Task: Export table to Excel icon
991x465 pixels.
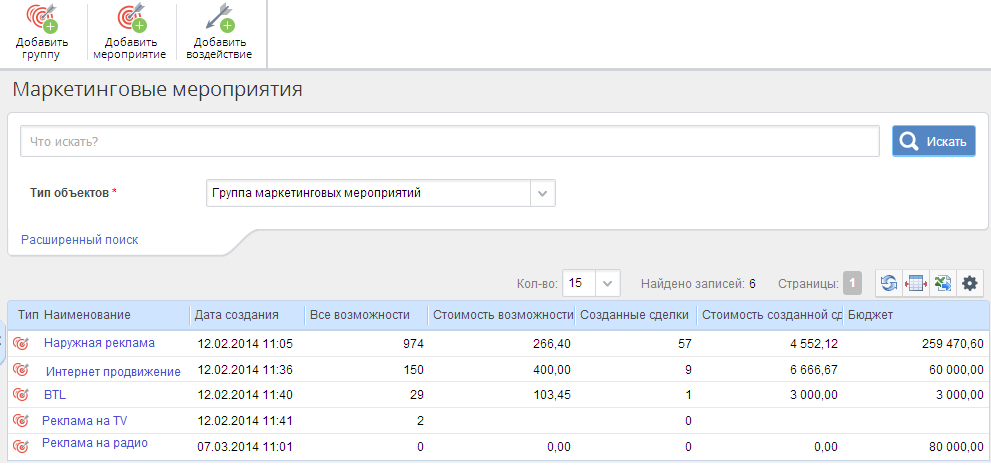Action: [x=943, y=284]
